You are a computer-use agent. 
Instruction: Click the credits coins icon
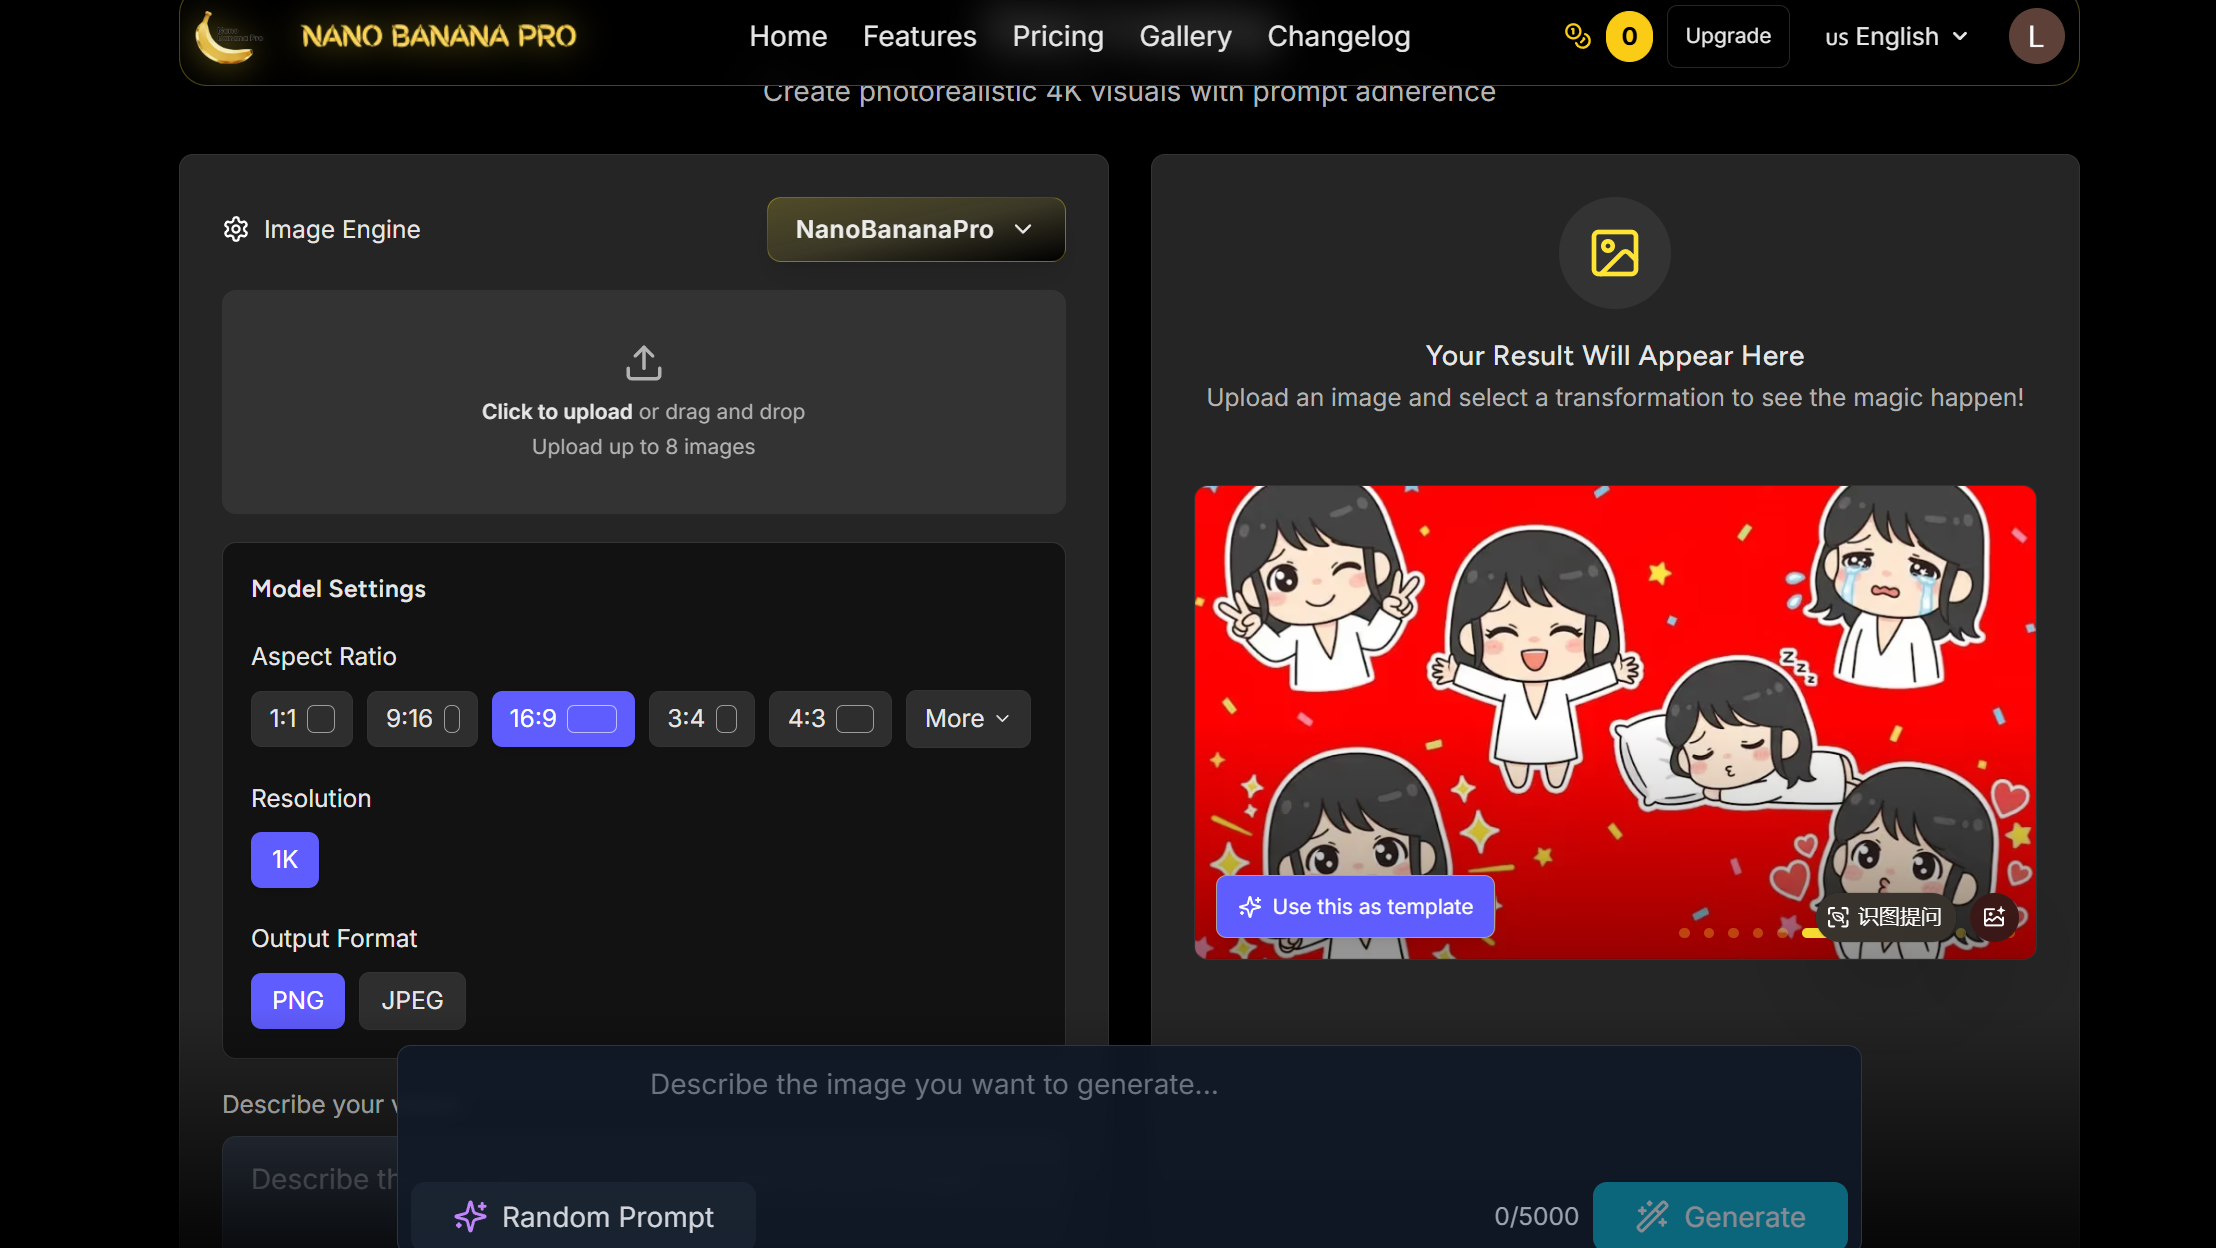point(1577,36)
